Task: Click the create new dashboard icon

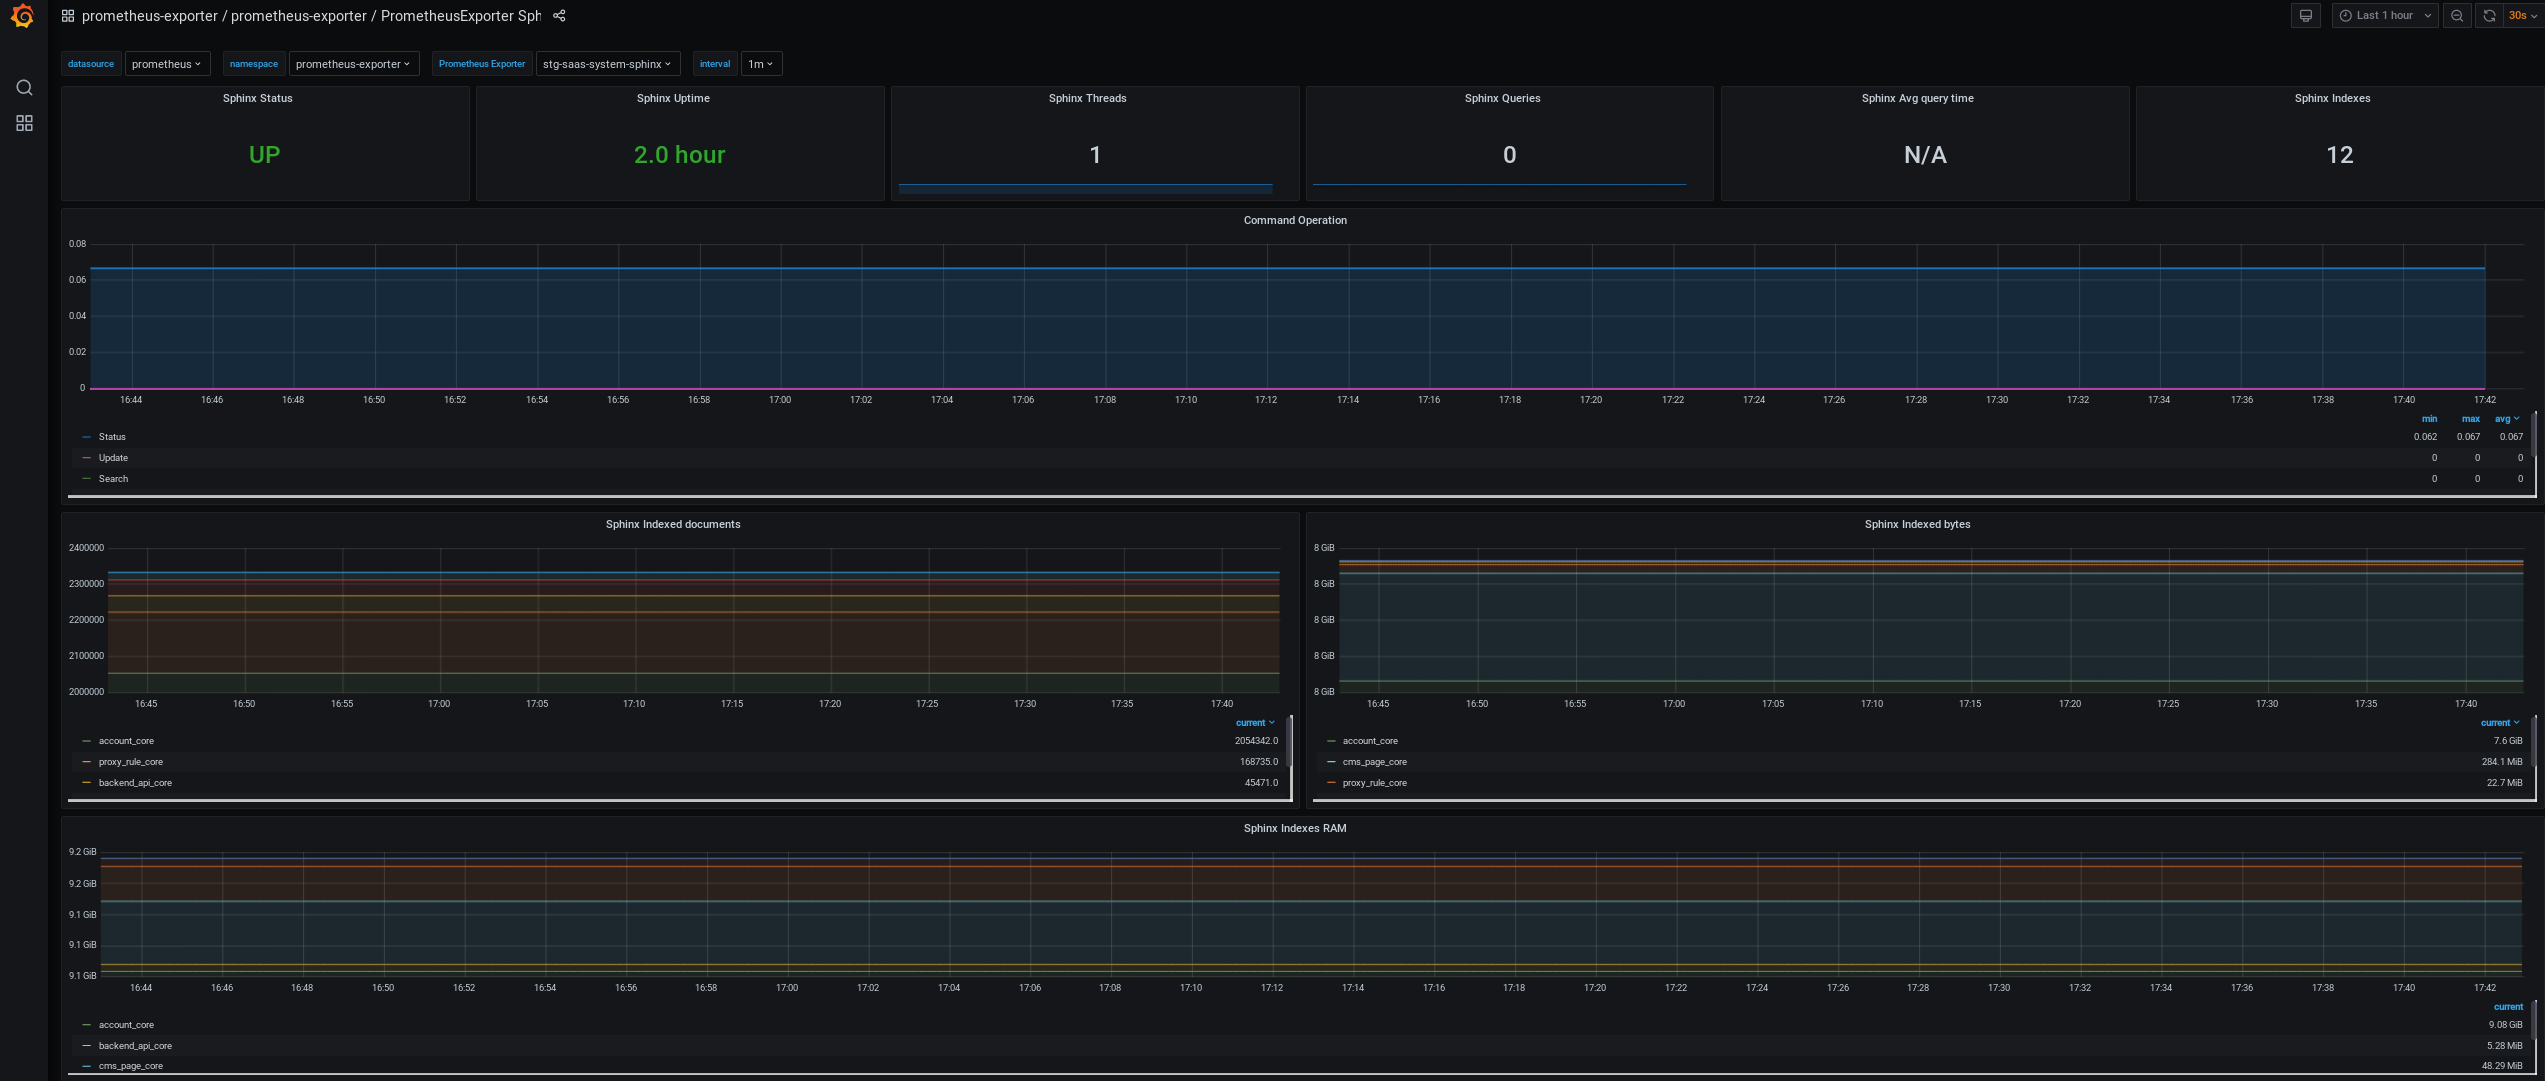Action: [x=21, y=123]
